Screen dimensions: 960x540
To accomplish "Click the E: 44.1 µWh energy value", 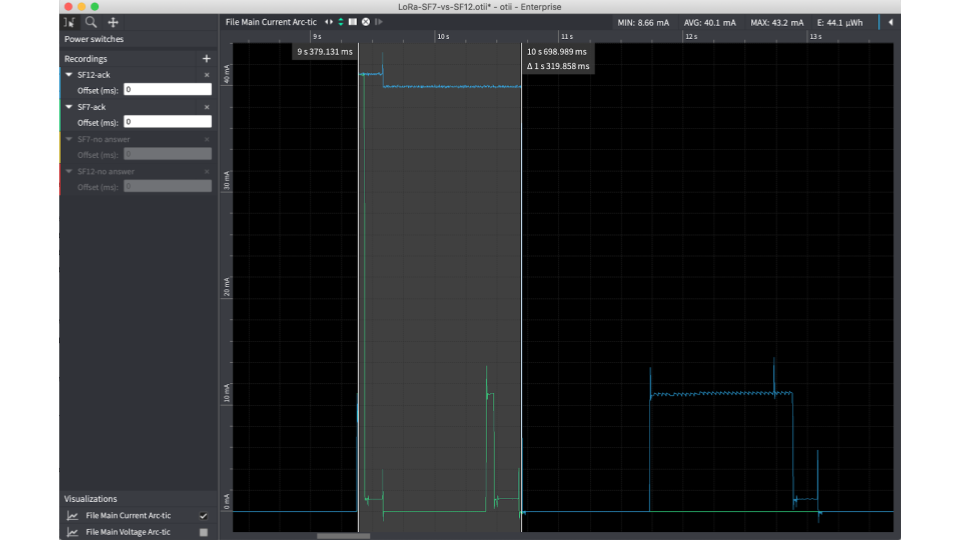I will (839, 23).
